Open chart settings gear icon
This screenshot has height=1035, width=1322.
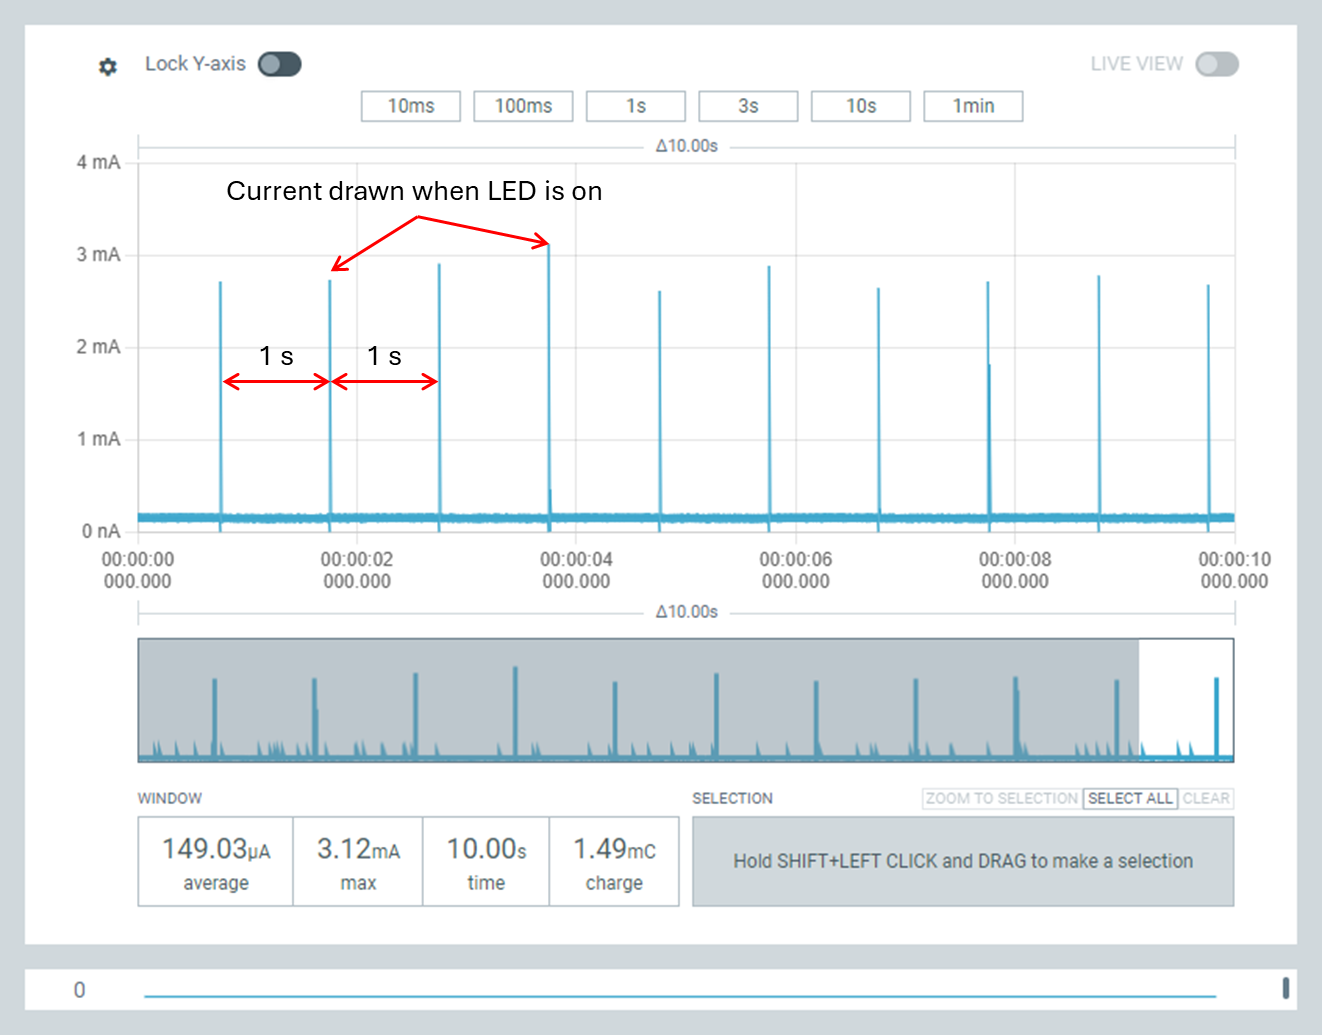click(108, 66)
